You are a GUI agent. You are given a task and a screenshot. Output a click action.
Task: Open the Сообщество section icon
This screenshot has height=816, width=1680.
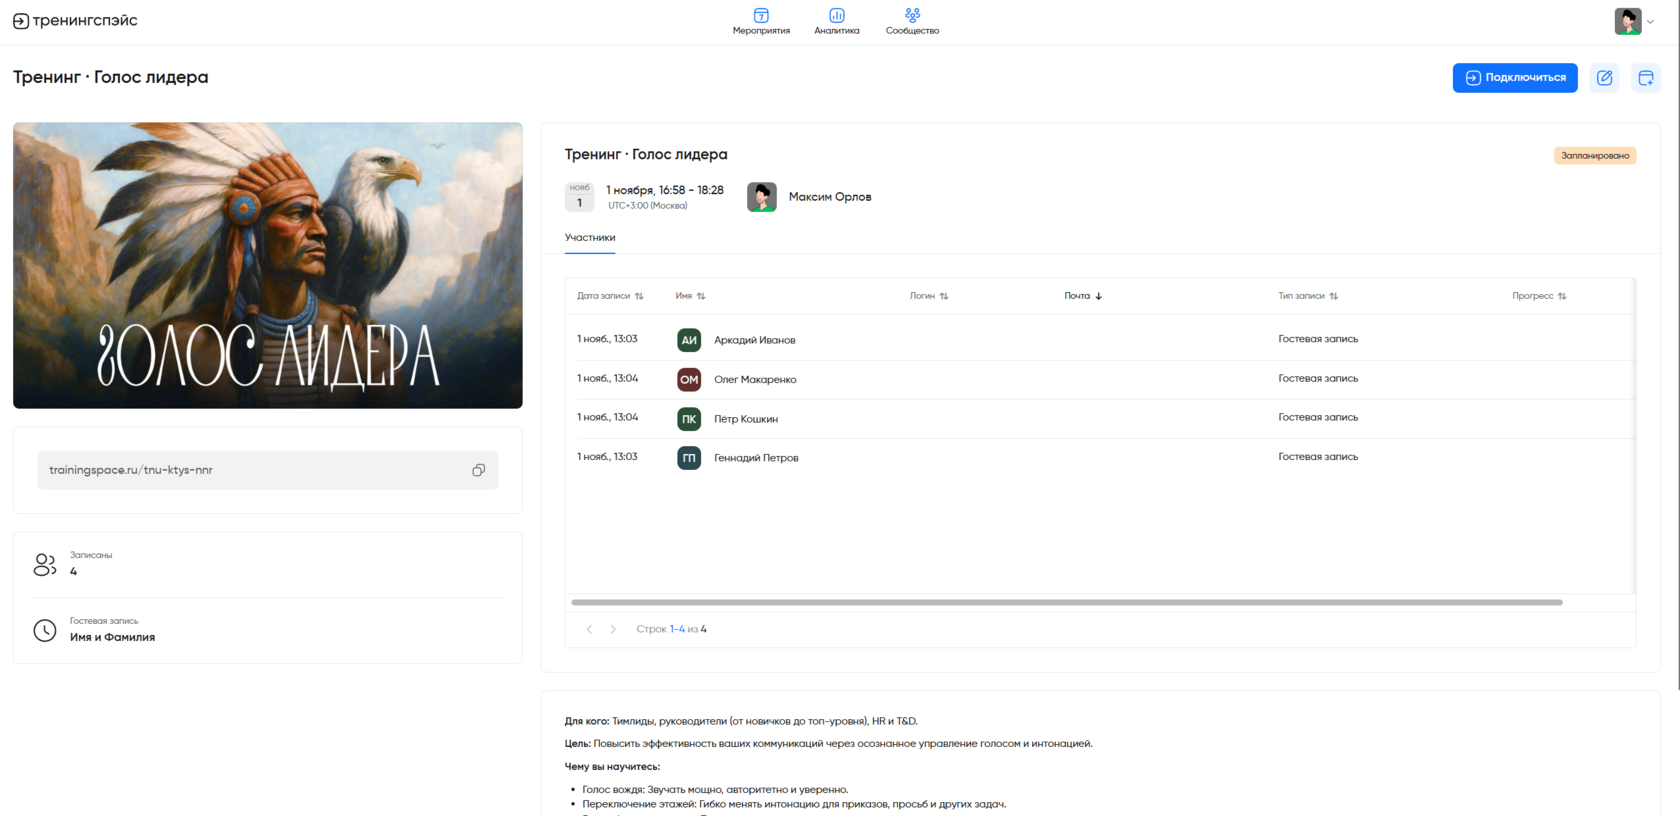click(912, 16)
